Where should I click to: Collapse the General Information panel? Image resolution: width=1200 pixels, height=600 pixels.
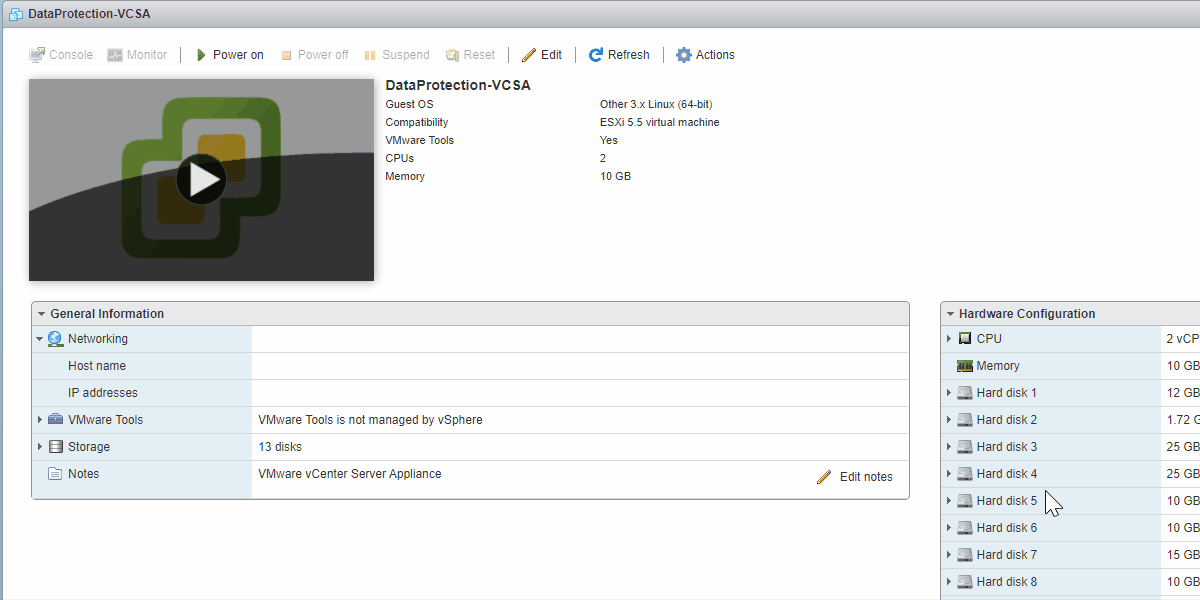(41, 314)
